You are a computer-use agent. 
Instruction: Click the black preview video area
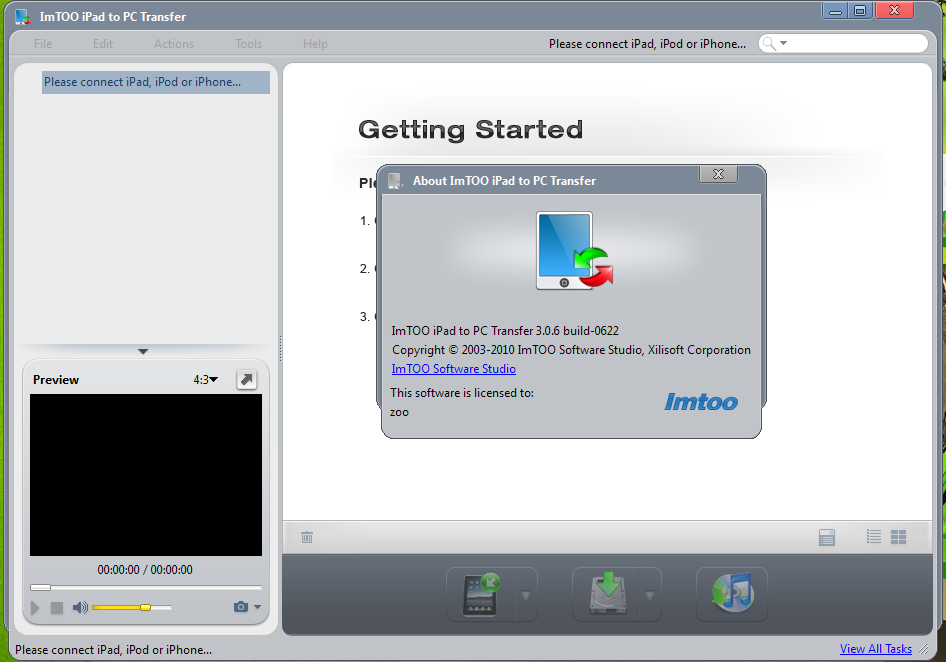146,475
